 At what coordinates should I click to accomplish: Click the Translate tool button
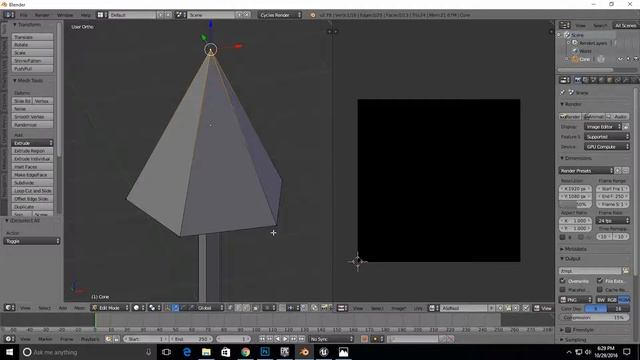pyautogui.click(x=32, y=37)
